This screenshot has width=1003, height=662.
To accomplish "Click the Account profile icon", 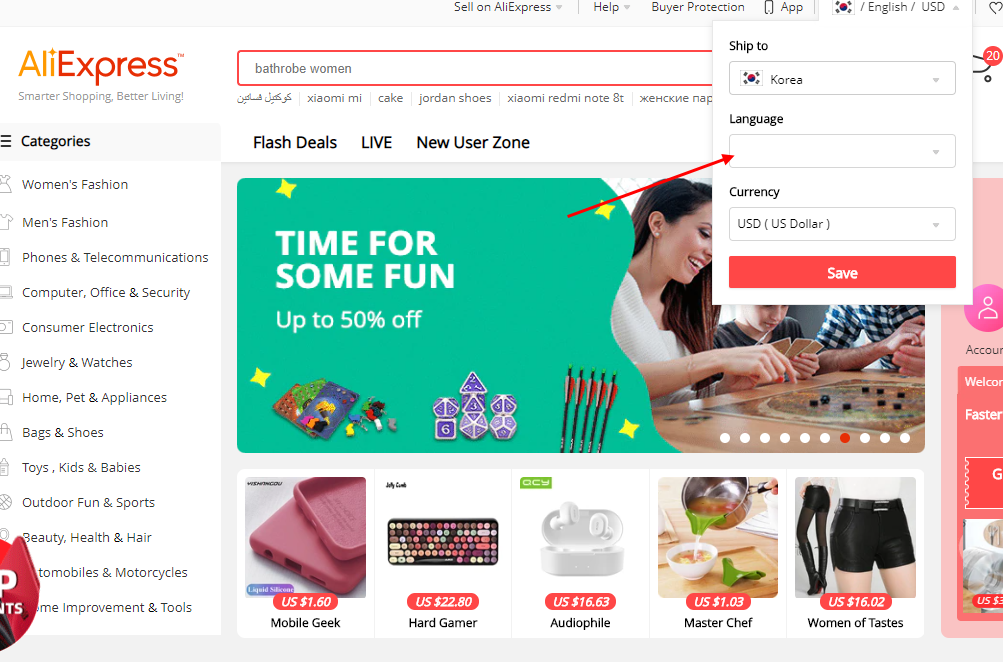I will tap(985, 308).
